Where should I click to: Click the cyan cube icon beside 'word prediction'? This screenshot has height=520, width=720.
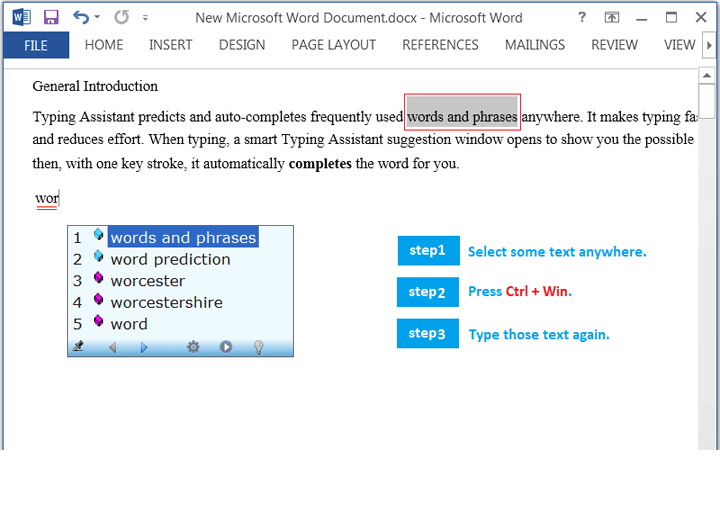click(x=98, y=256)
